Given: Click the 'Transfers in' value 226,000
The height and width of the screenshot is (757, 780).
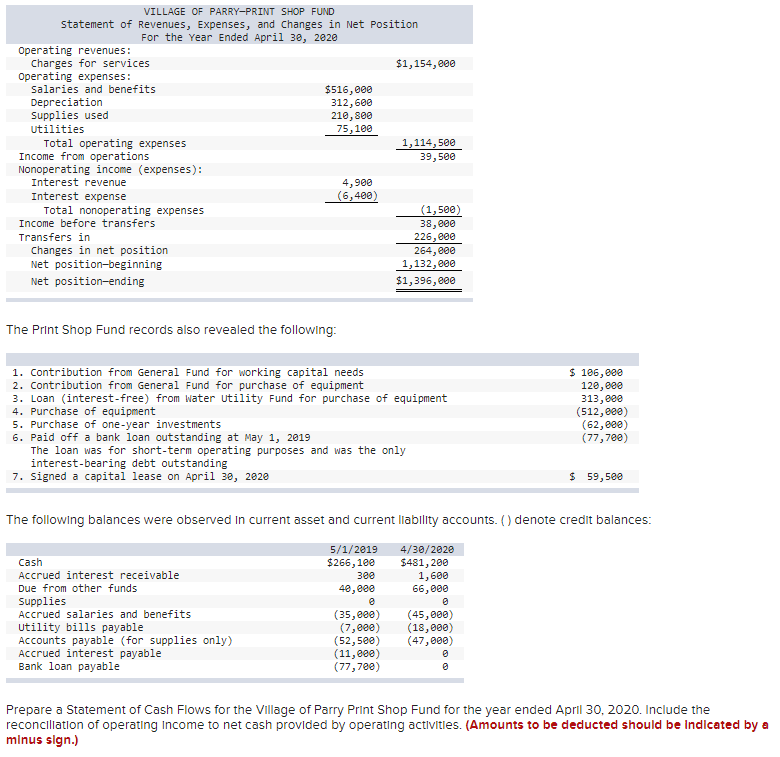Looking at the screenshot, I should tap(435, 237).
